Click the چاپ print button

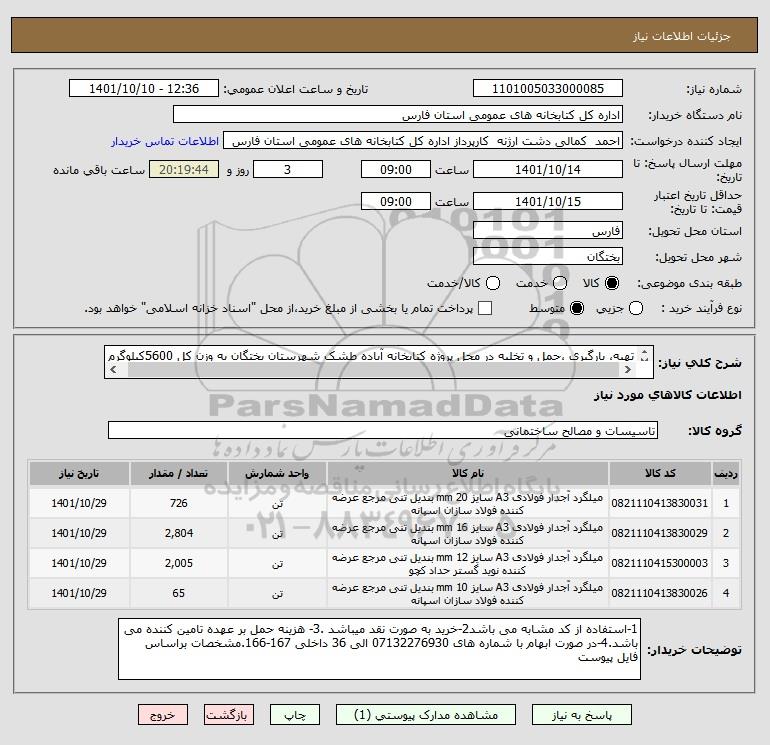295,715
